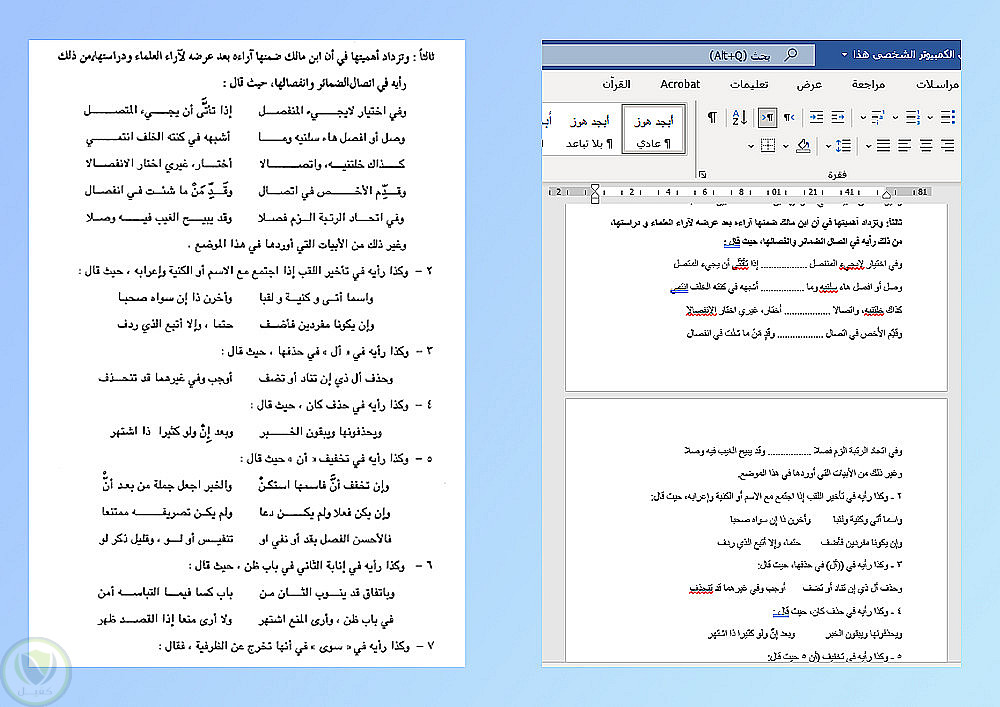This screenshot has width=1000, height=707.
Task: Click 'ثالثاً' line in scanned page image
Action: click(x=246, y=57)
